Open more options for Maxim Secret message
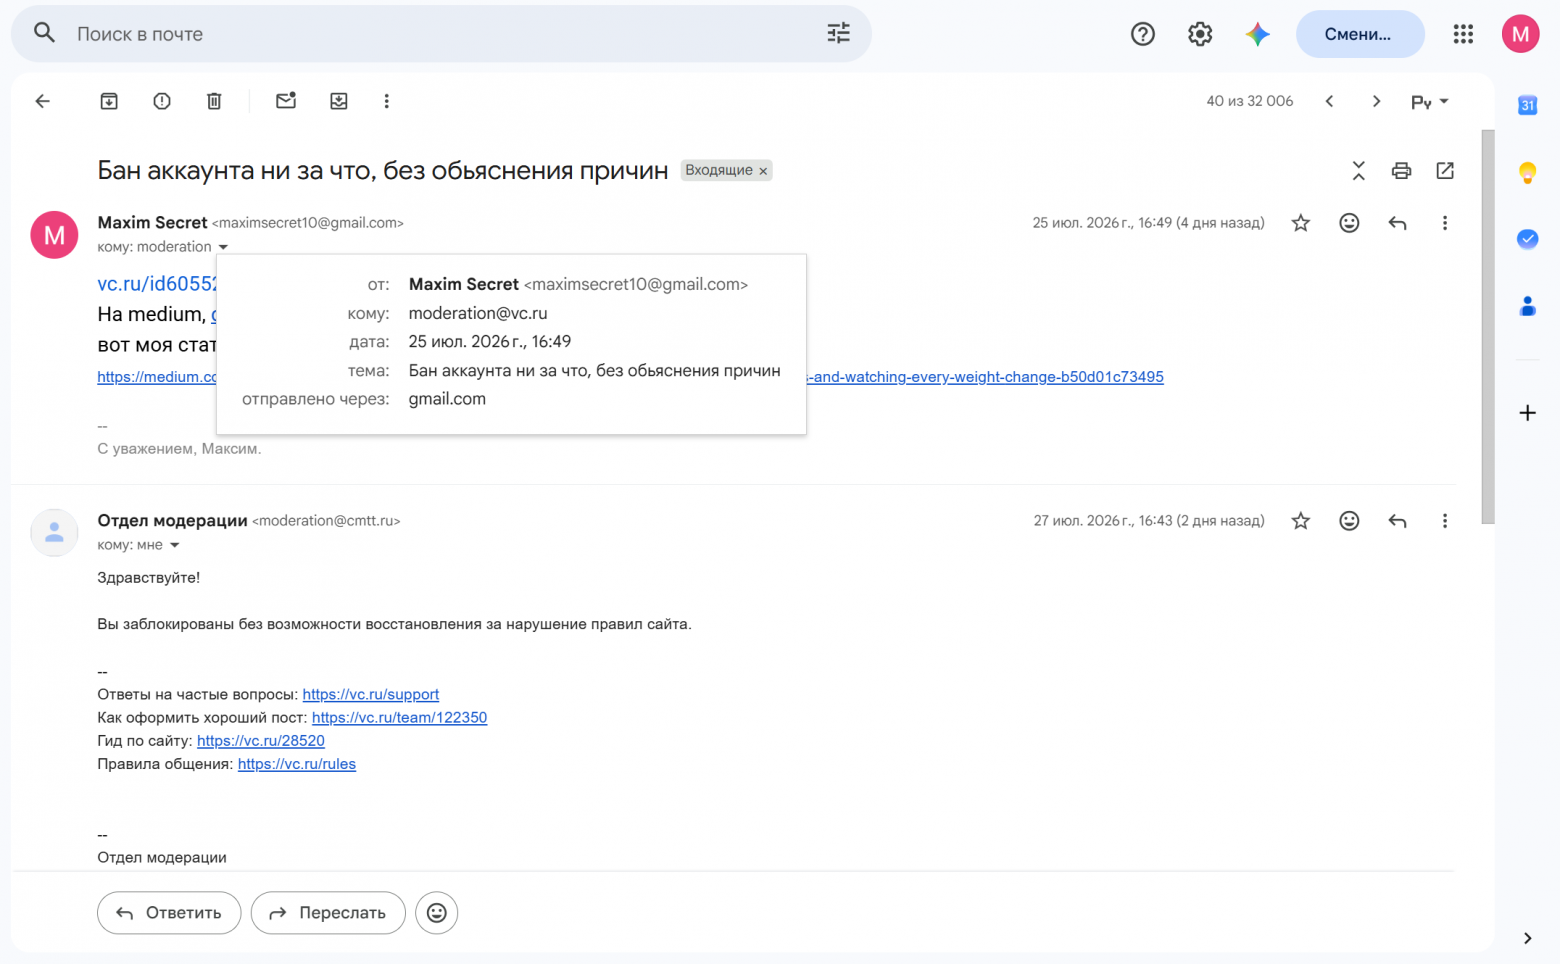 tap(1445, 223)
